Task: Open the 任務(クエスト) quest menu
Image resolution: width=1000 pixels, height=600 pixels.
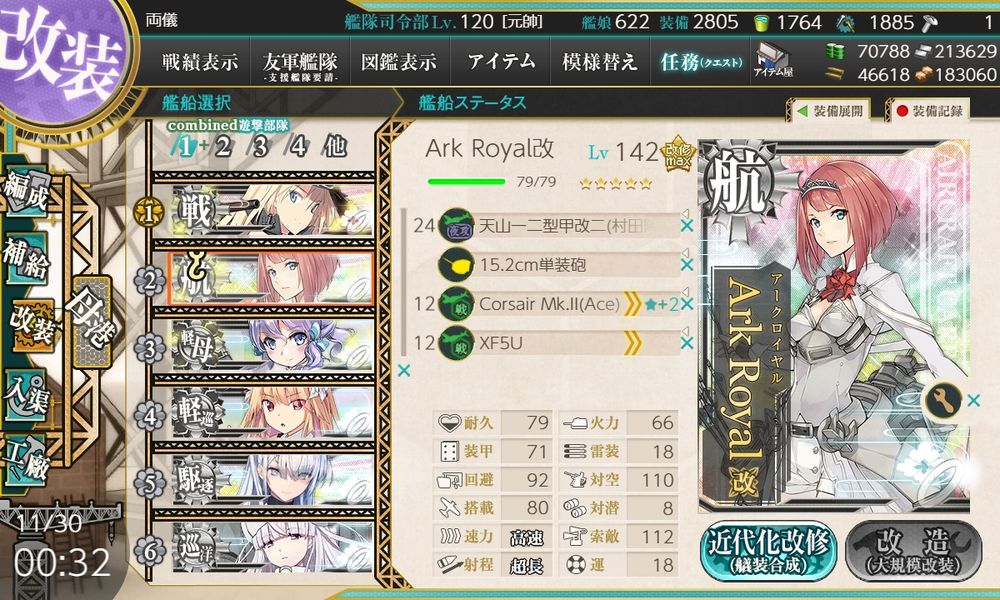Action: tap(702, 62)
